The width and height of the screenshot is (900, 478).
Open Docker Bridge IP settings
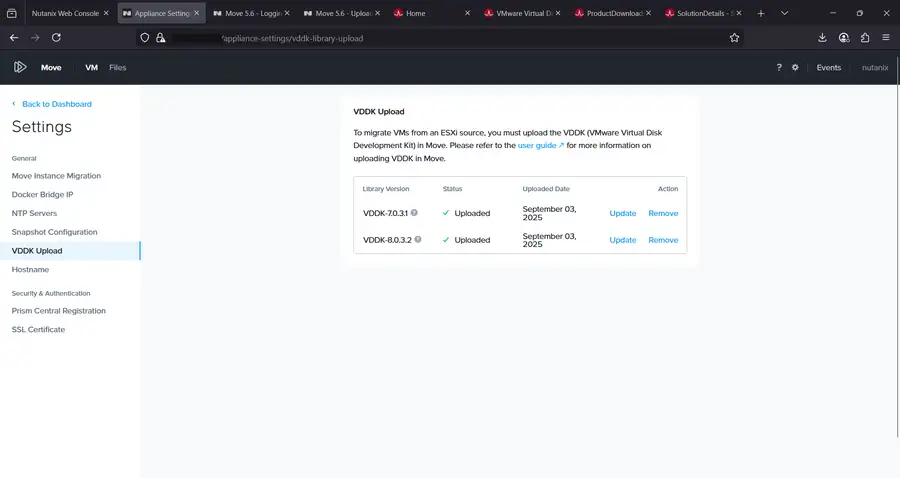42,195
